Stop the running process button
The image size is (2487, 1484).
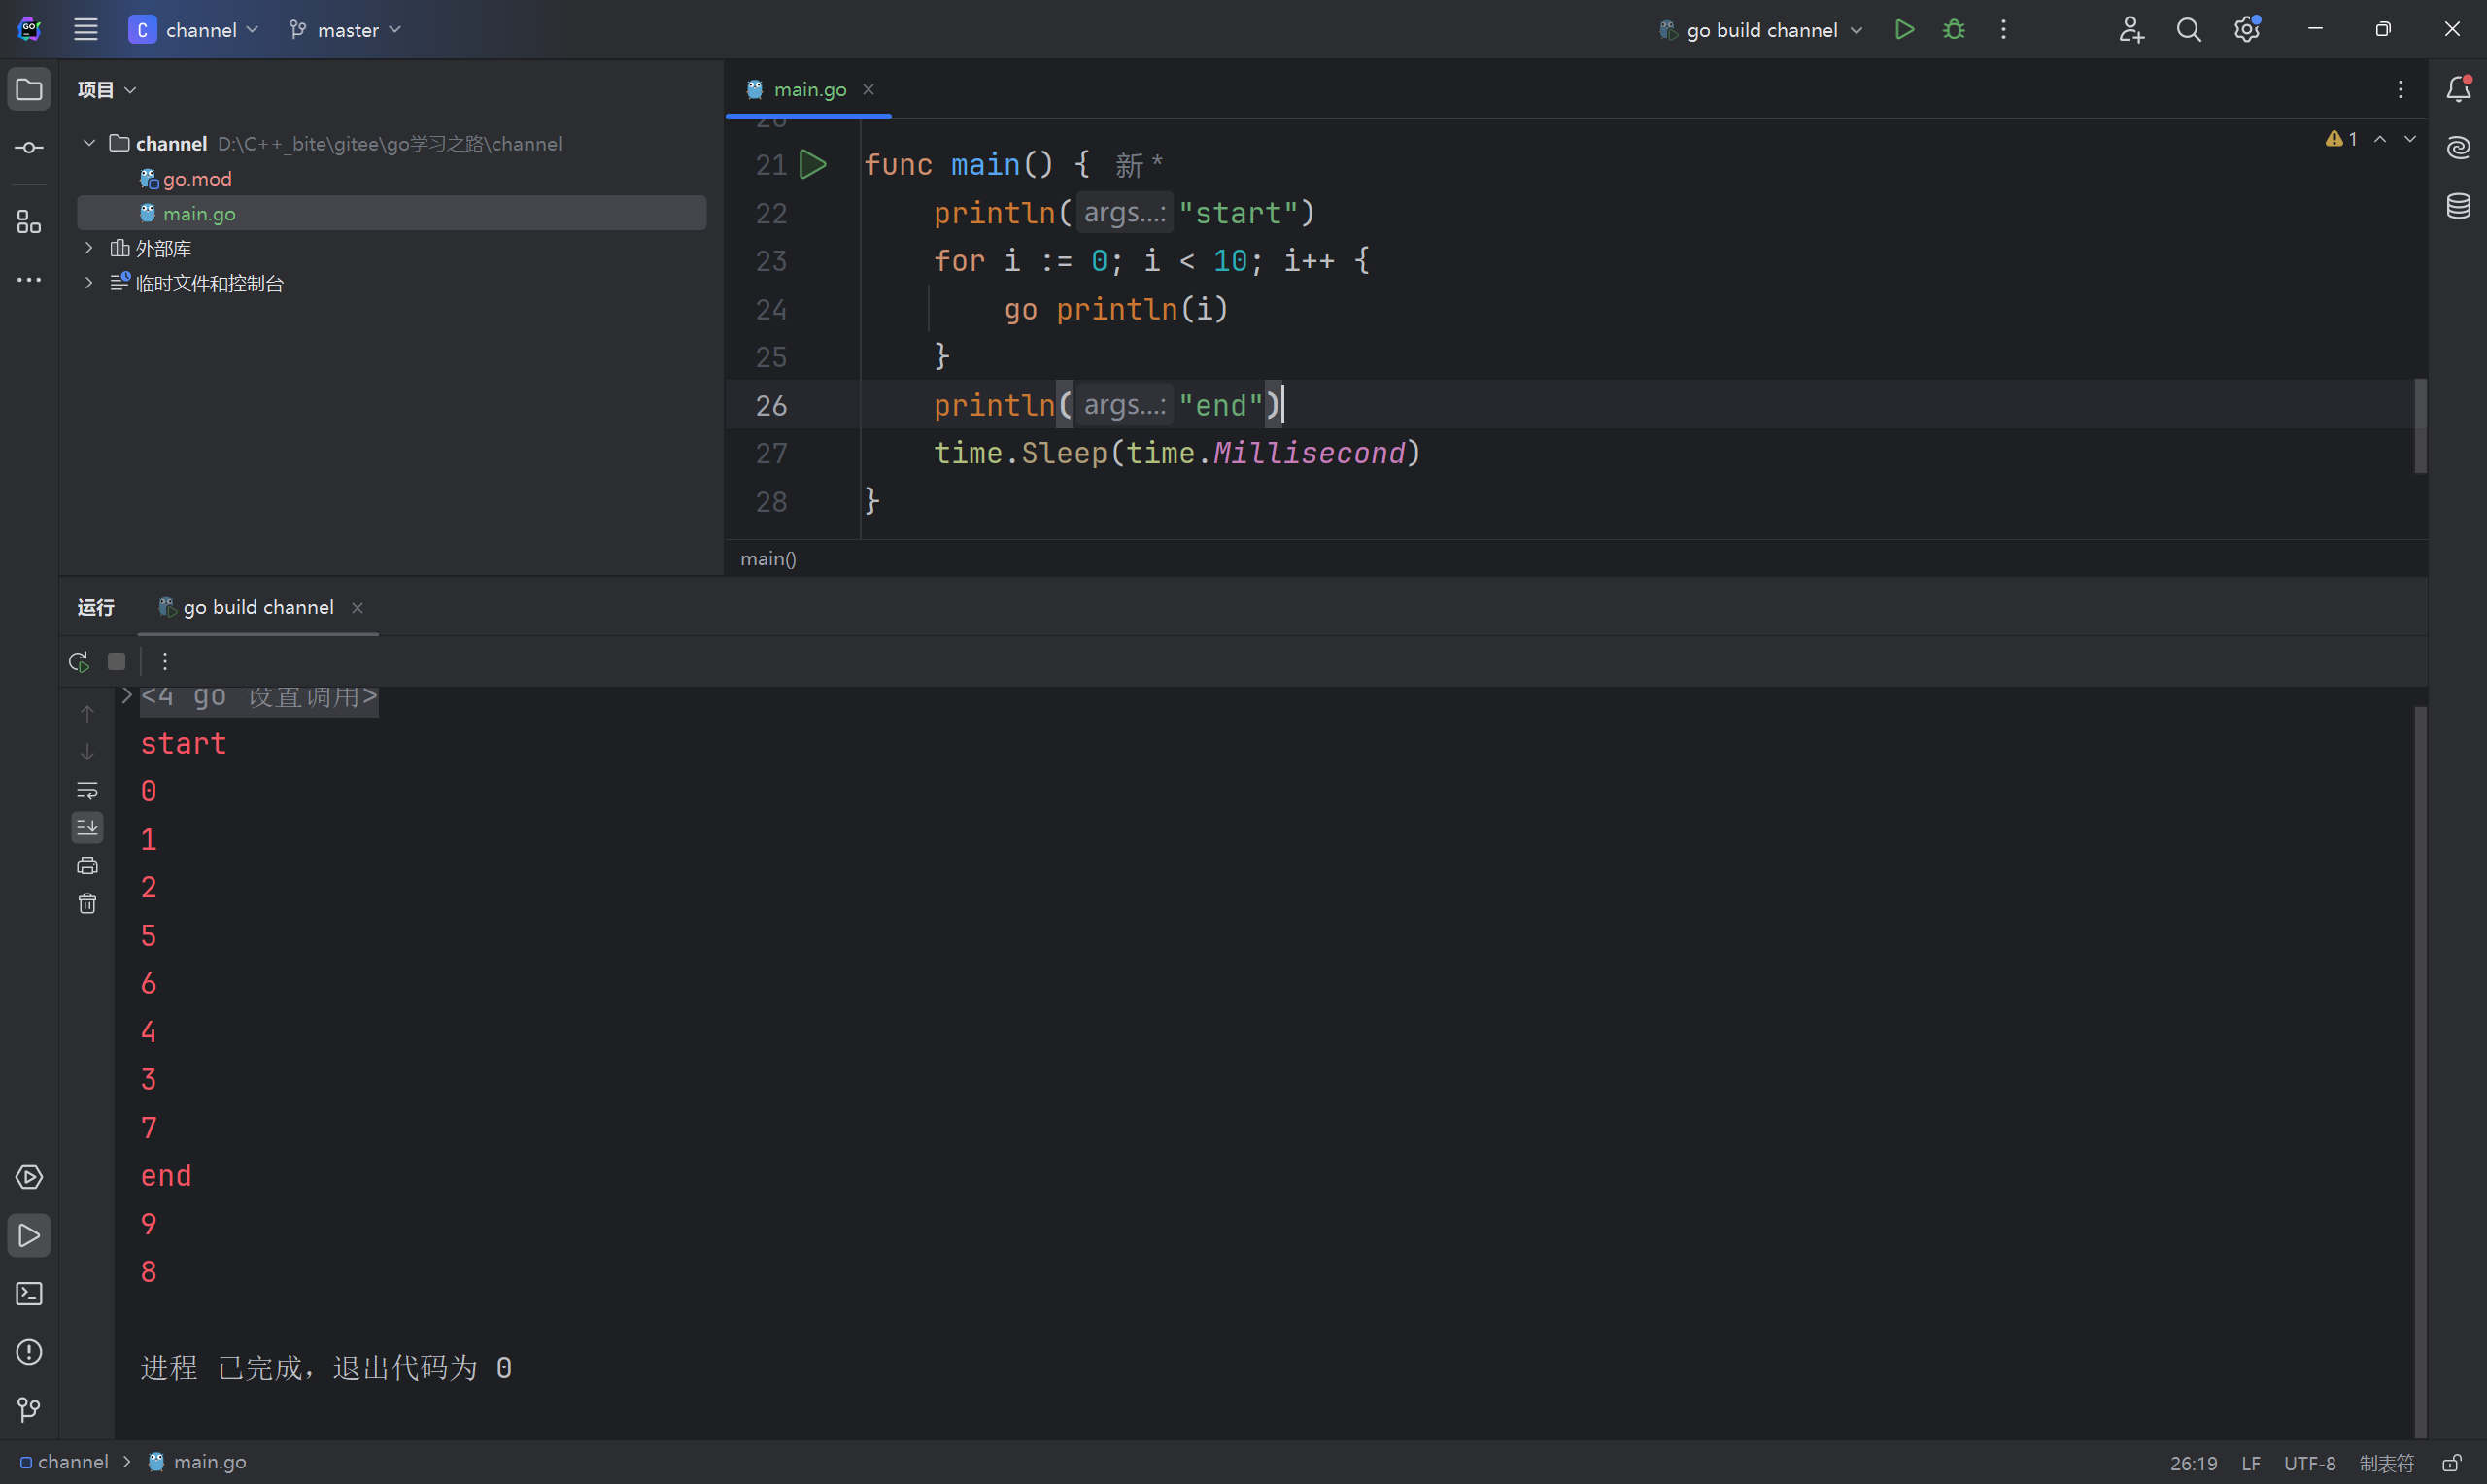[117, 661]
